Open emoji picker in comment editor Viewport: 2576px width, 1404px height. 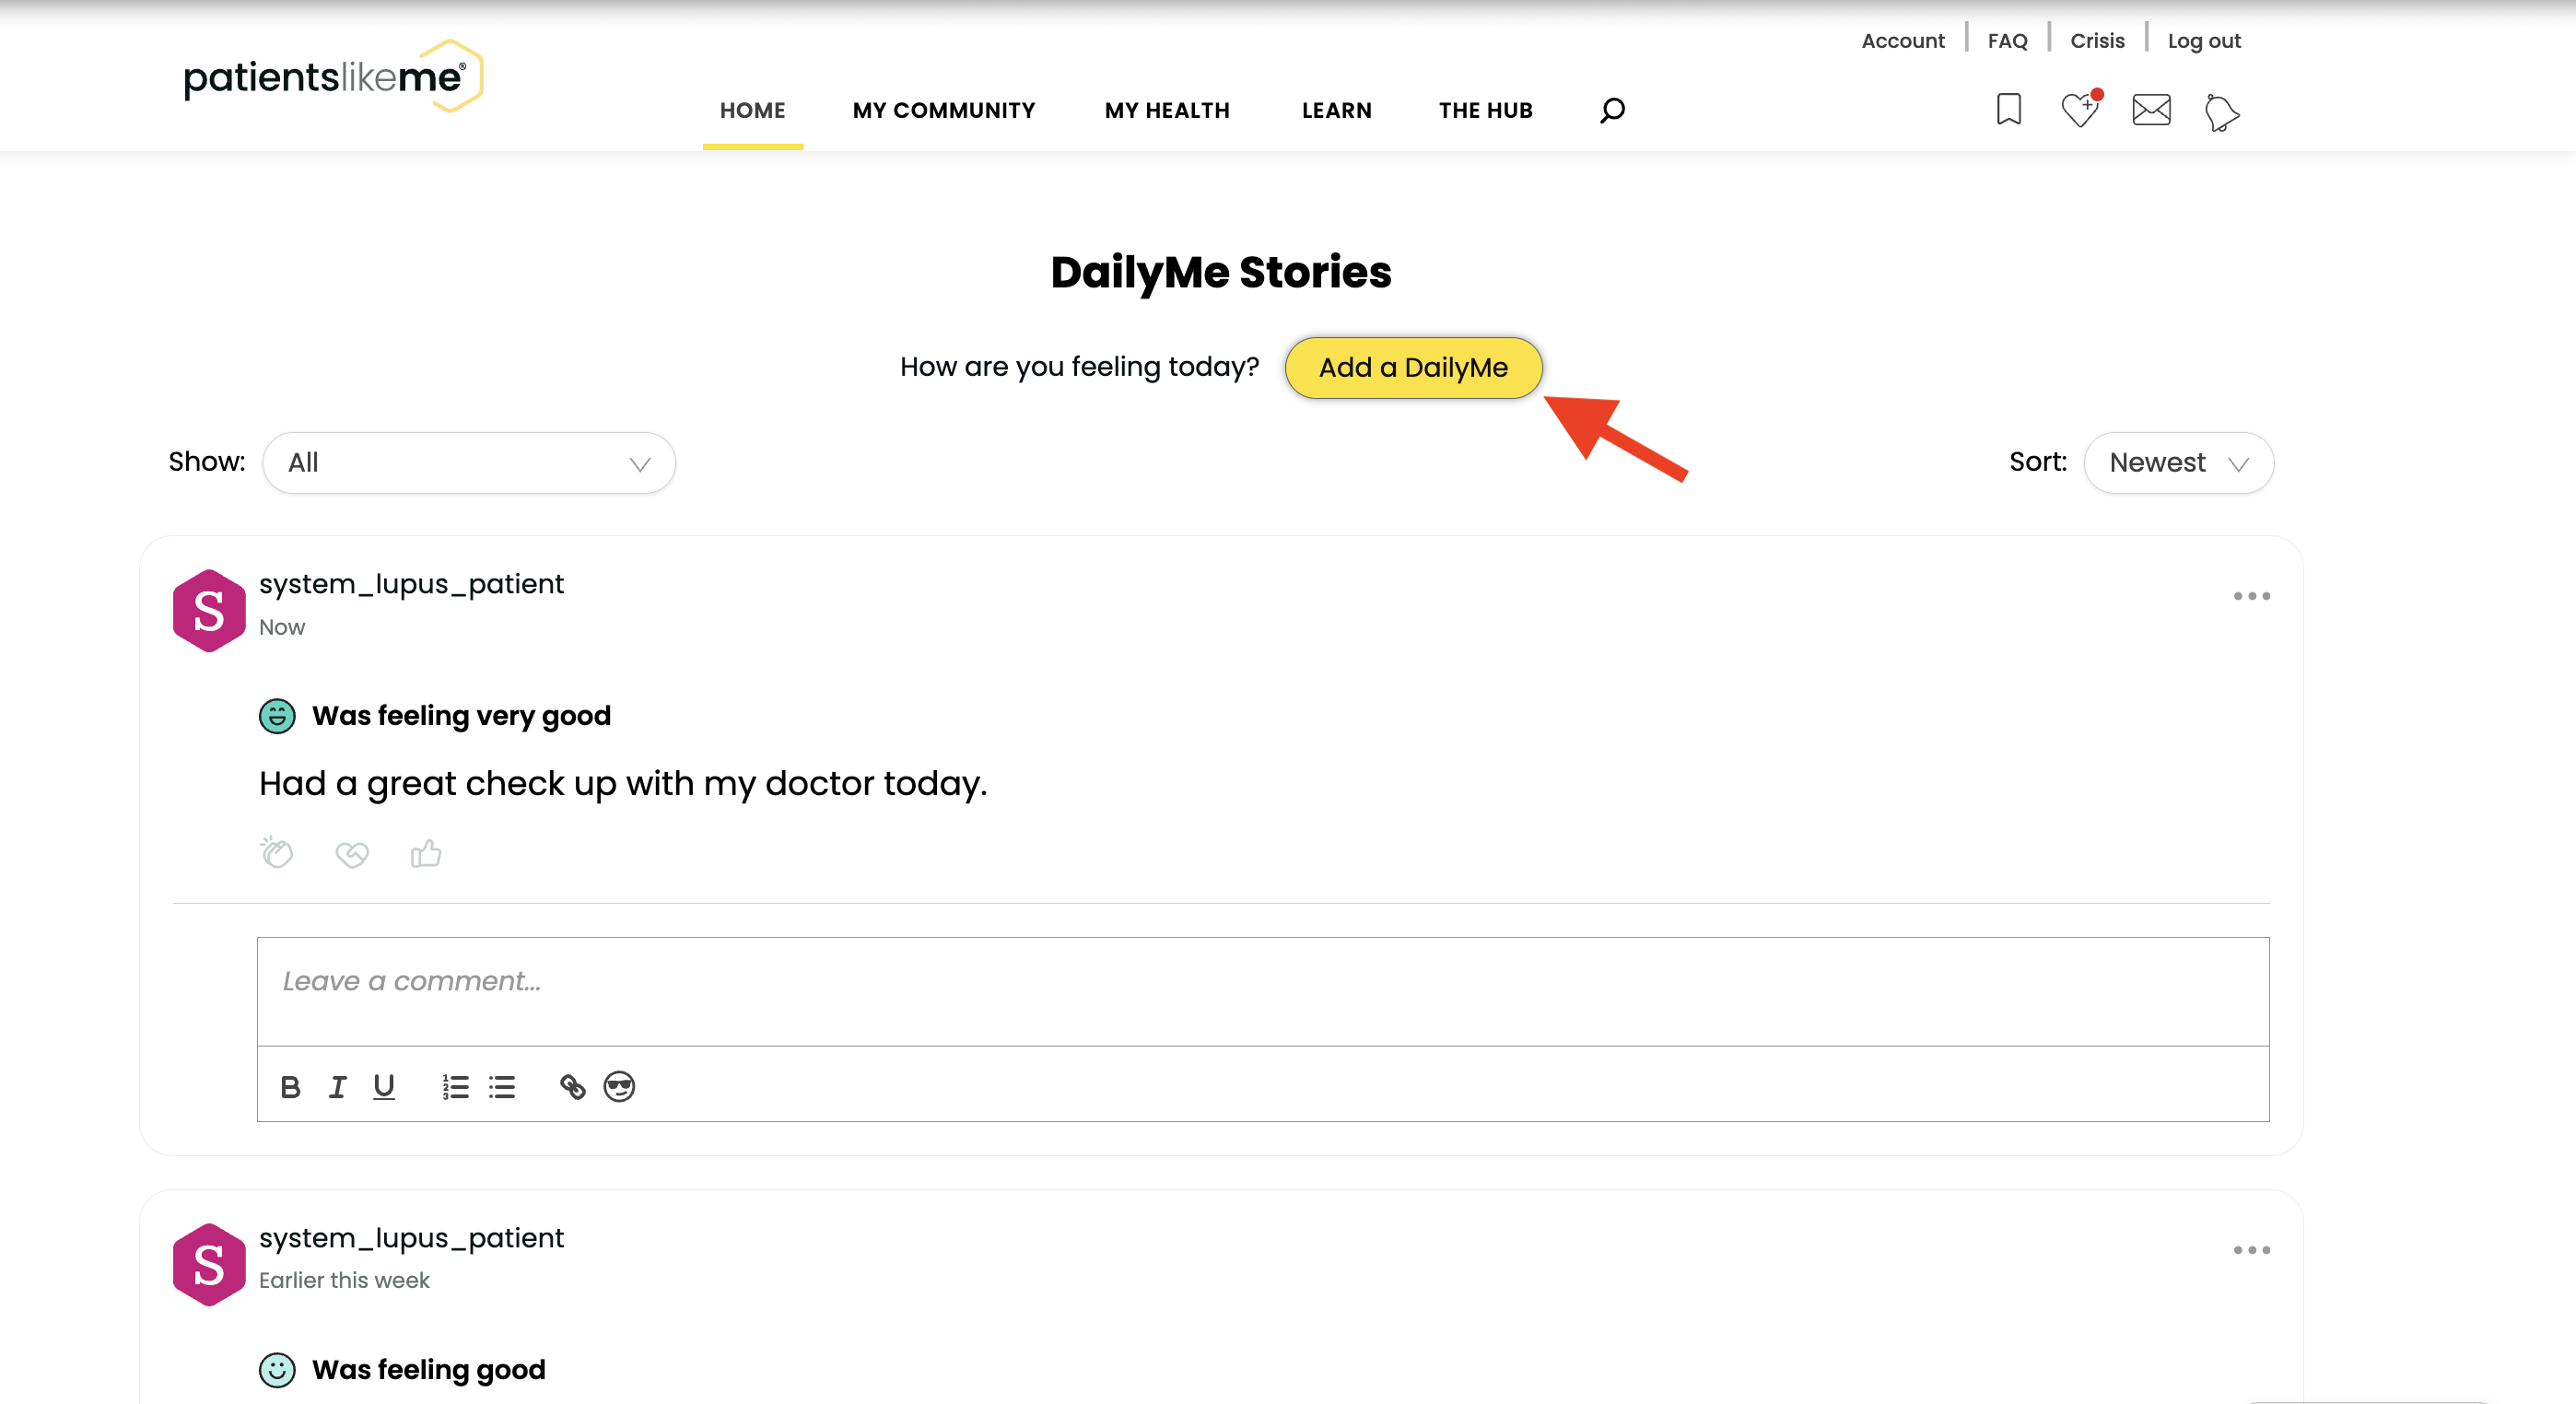[x=619, y=1087]
